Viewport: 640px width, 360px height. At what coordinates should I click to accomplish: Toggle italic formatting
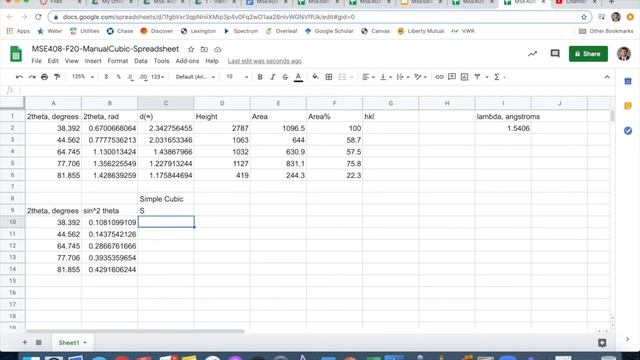pyautogui.click(x=273, y=77)
